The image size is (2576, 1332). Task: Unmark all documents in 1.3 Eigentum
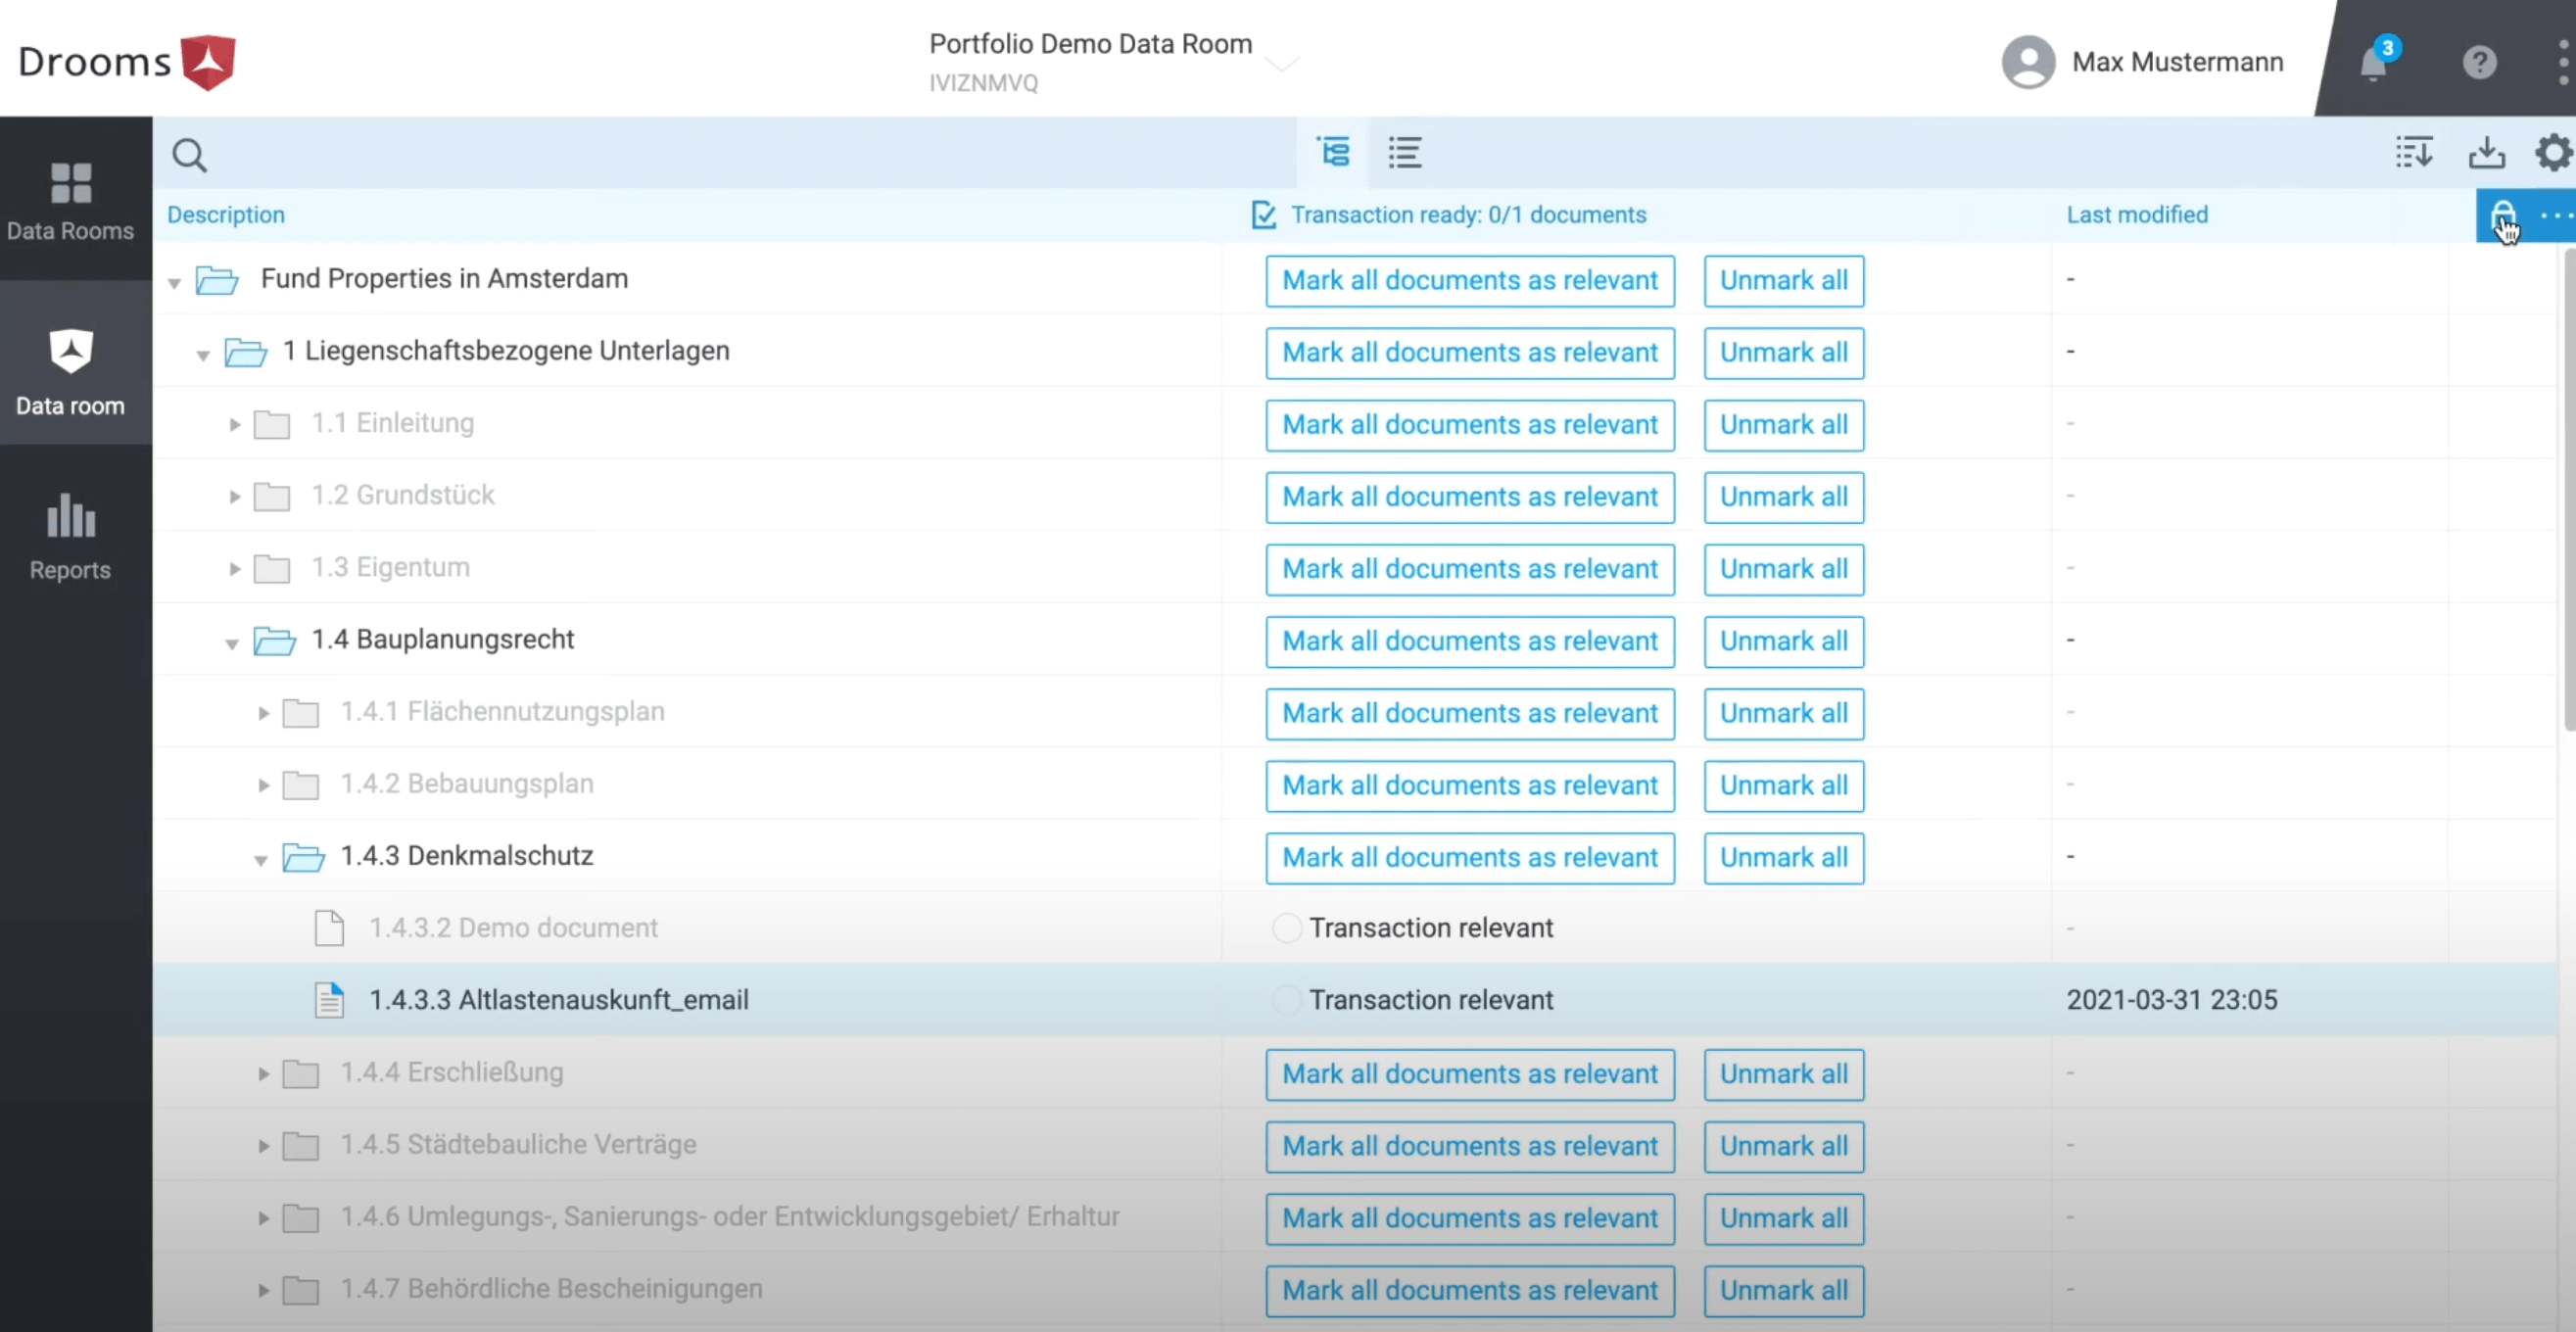click(1784, 568)
